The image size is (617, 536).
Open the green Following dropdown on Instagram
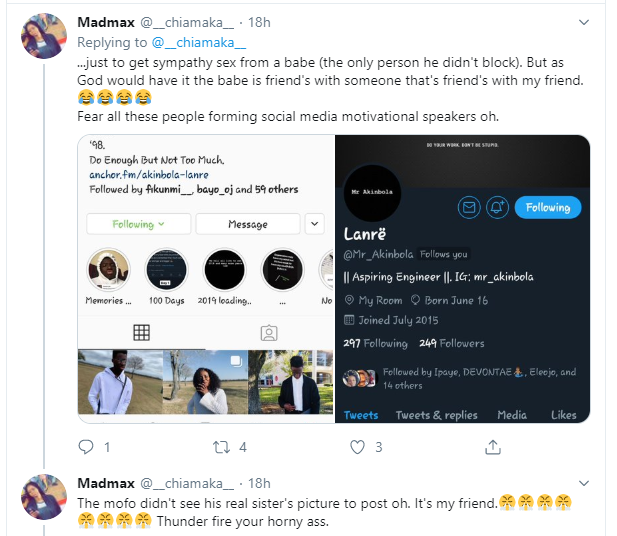coord(137,224)
